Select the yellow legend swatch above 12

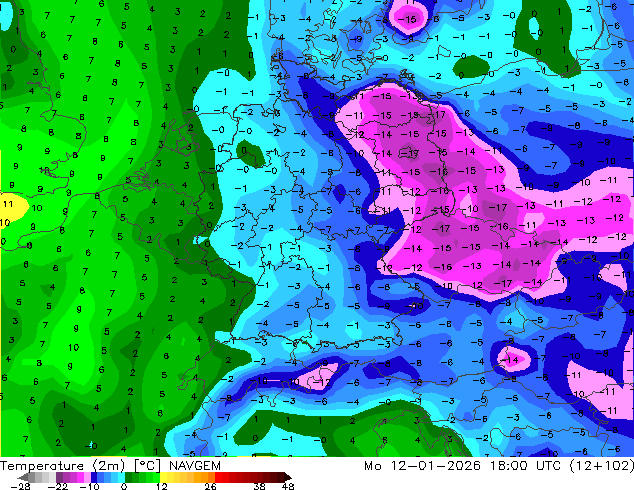[163, 477]
